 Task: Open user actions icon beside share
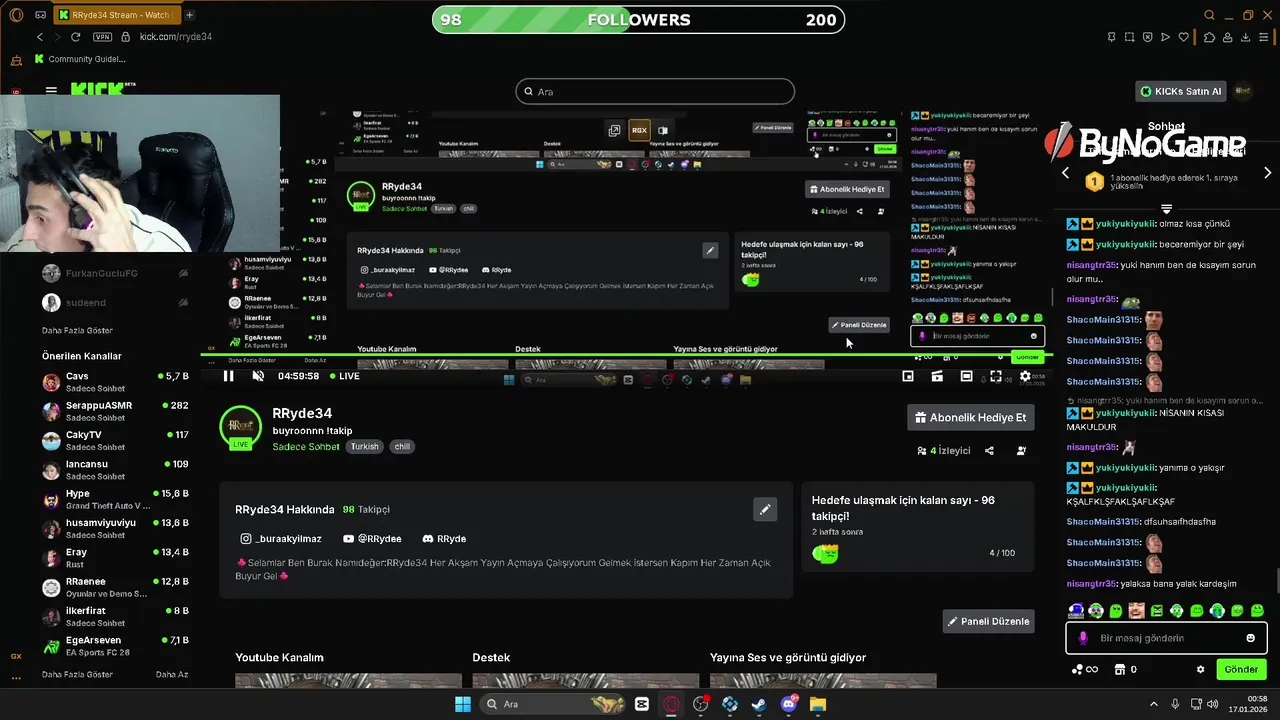point(1021,451)
